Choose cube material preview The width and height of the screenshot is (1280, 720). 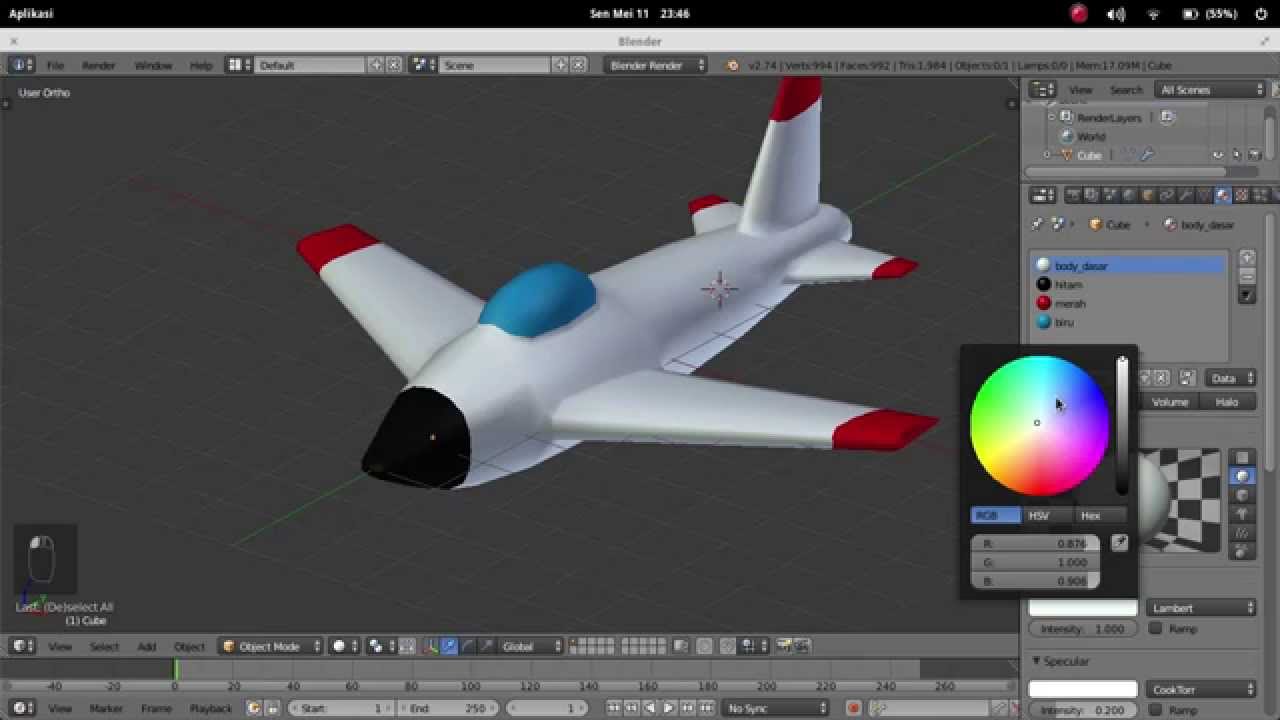pyautogui.click(x=1242, y=495)
